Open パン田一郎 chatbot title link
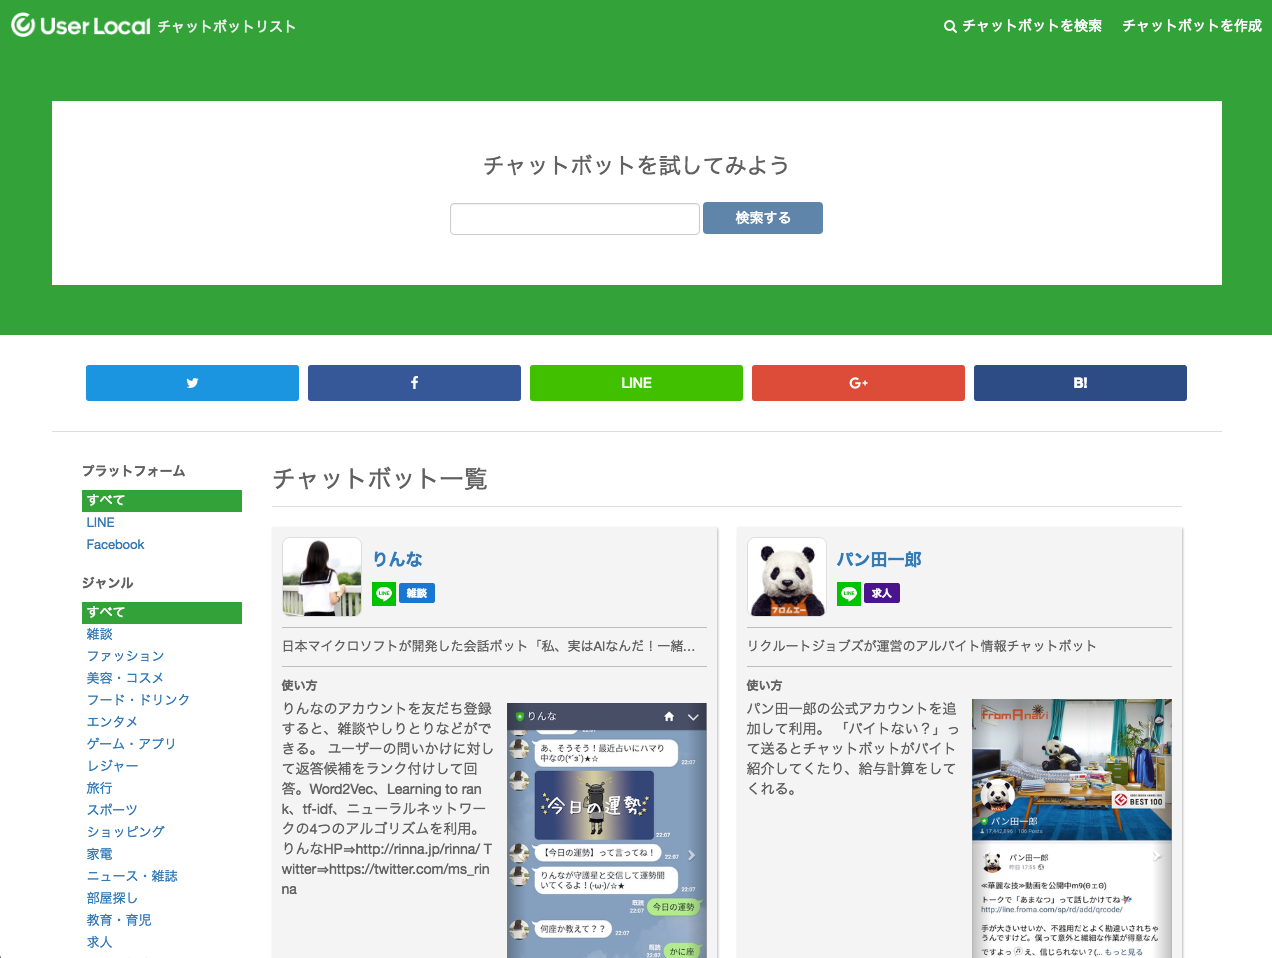Image resolution: width=1272 pixels, height=958 pixels. [879, 559]
